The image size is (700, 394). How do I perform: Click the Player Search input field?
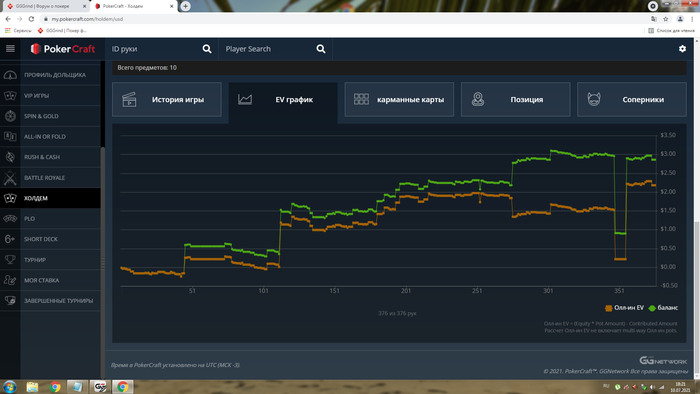point(268,49)
